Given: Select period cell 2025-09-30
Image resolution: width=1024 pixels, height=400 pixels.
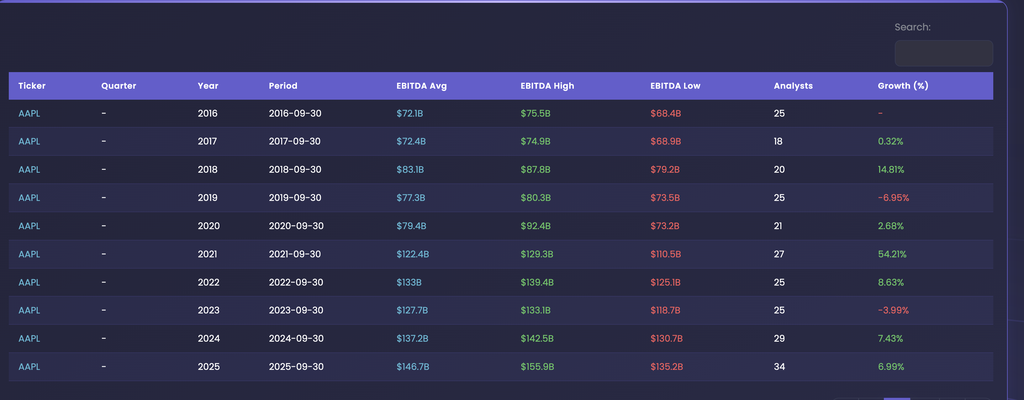Looking at the screenshot, I should coord(296,367).
